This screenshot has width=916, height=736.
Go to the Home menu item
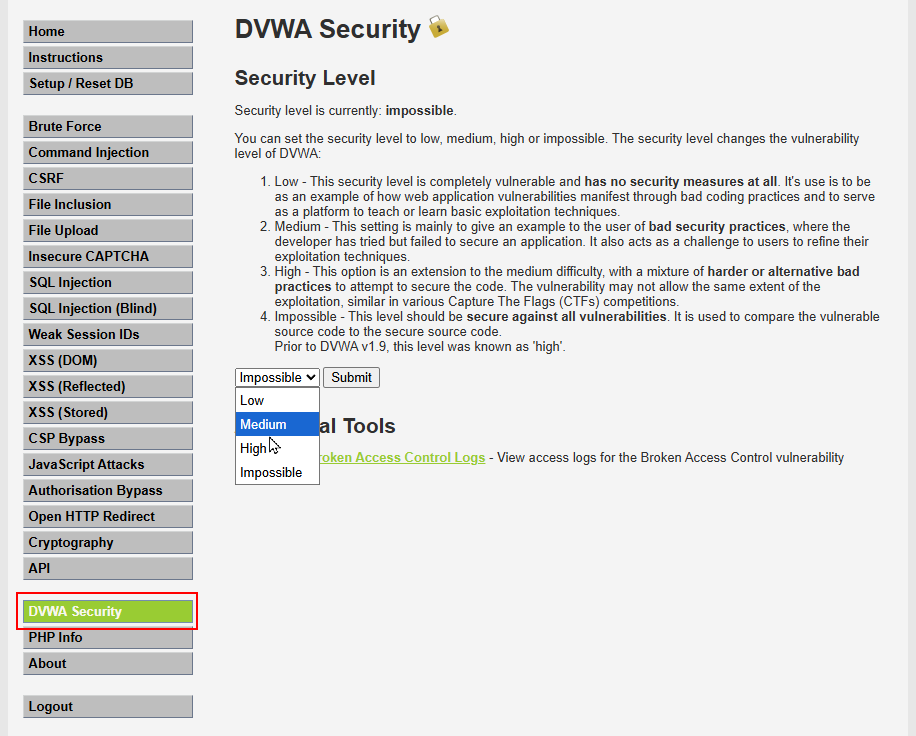(108, 32)
